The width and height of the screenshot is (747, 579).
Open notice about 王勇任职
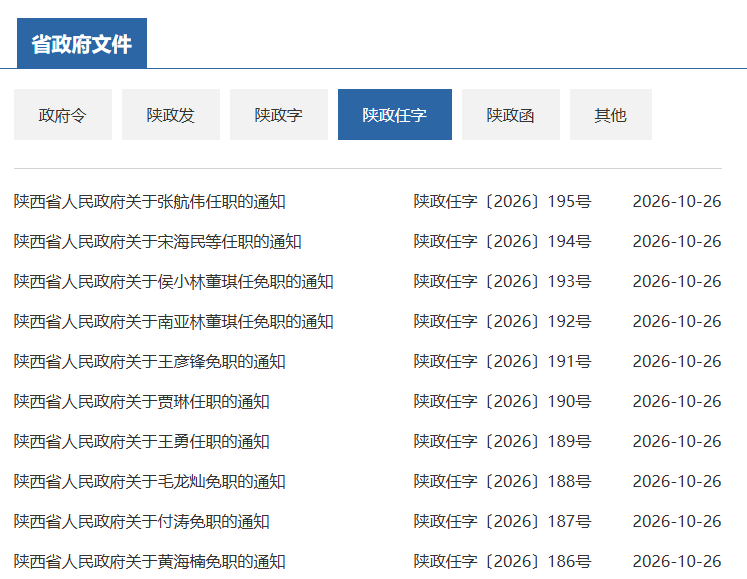141,442
